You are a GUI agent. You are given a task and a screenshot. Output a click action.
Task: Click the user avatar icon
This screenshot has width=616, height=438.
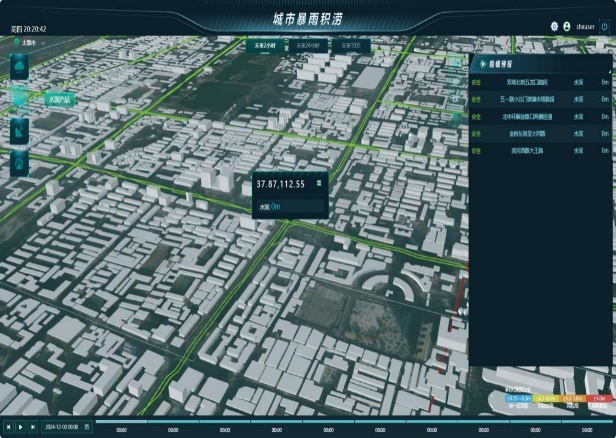(x=566, y=26)
